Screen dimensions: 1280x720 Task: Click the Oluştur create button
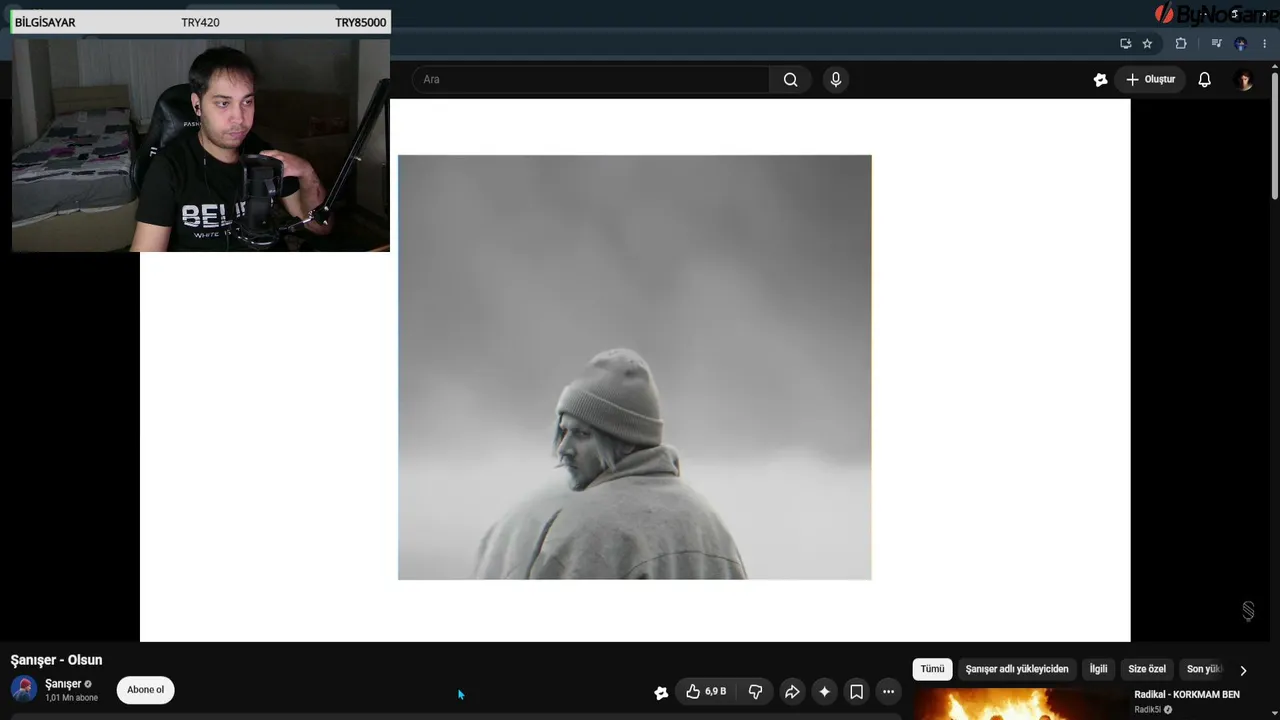coord(1151,80)
